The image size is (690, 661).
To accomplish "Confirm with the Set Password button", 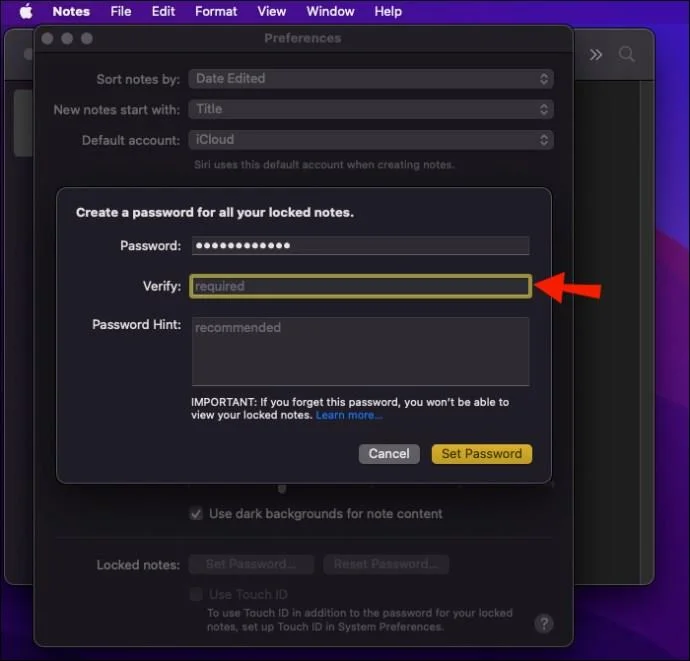I will 482,454.
